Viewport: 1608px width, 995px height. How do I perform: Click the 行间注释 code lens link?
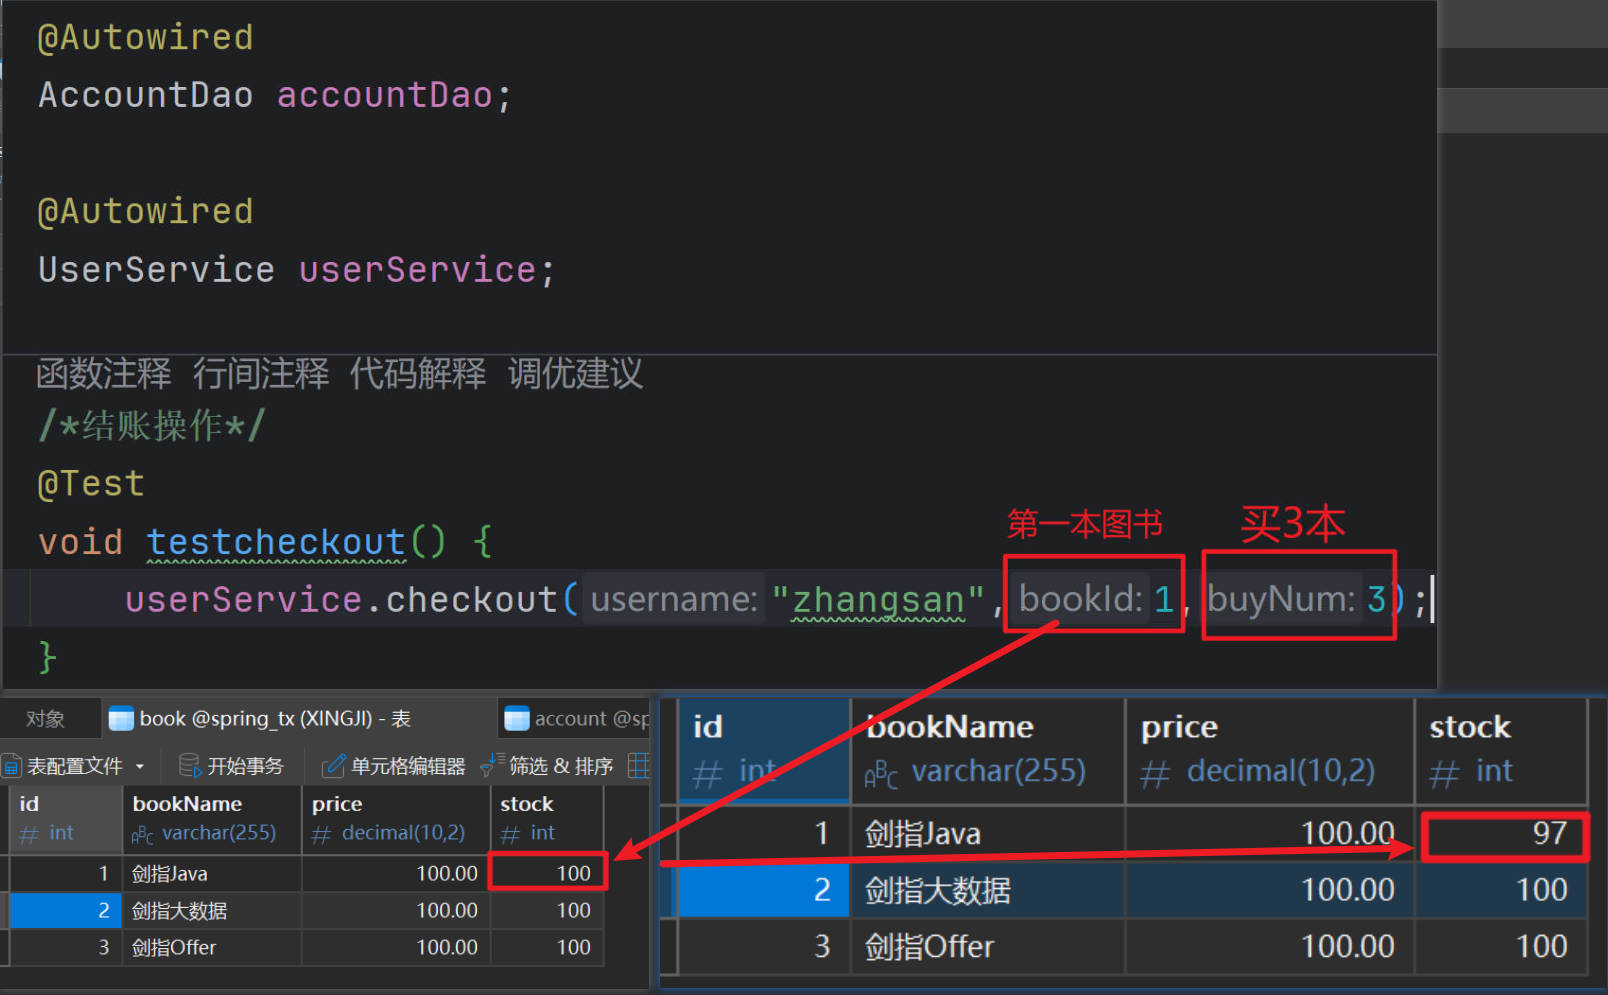261,374
